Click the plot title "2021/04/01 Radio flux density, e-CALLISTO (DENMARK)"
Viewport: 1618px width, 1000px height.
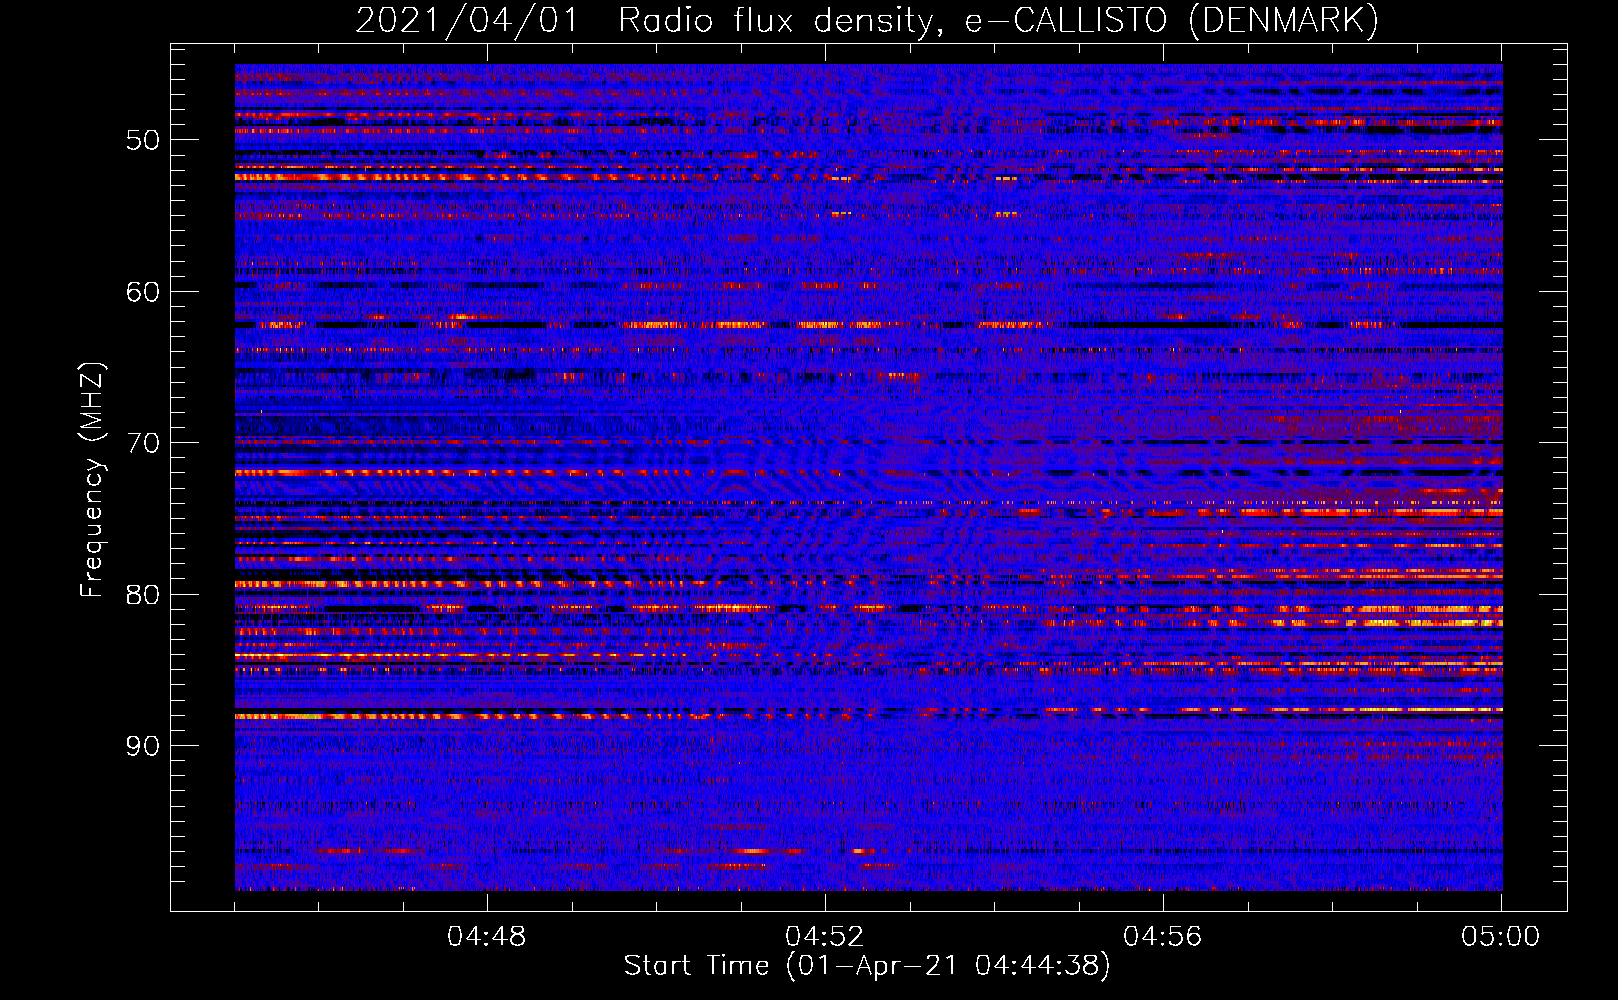pyautogui.click(x=867, y=21)
